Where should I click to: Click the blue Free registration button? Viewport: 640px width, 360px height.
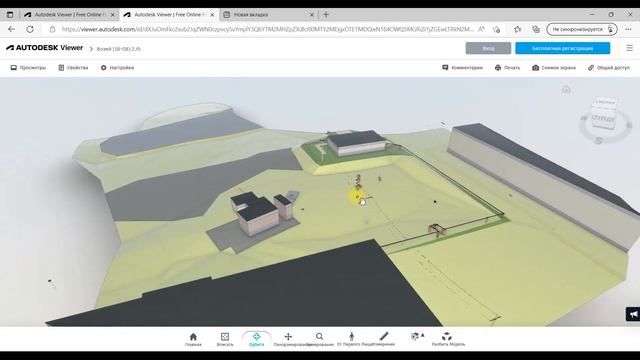[x=562, y=48]
